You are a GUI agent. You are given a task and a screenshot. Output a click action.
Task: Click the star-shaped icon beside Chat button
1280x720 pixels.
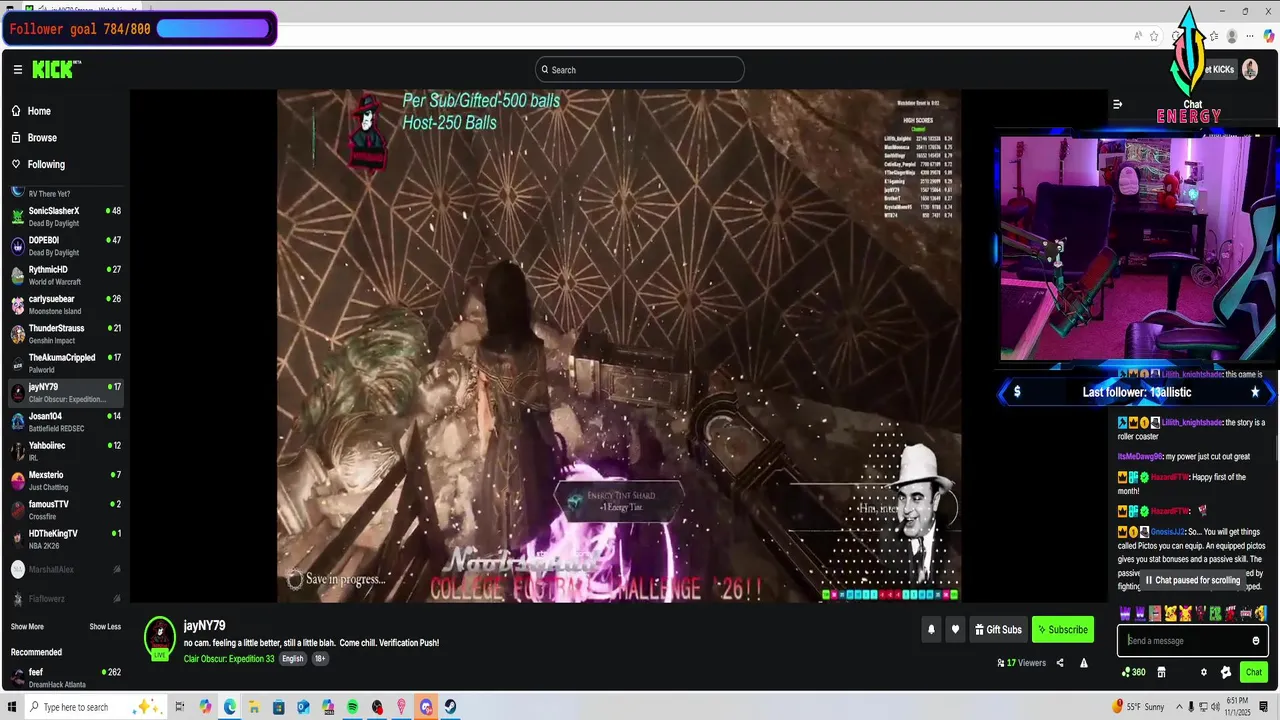click(x=1226, y=672)
